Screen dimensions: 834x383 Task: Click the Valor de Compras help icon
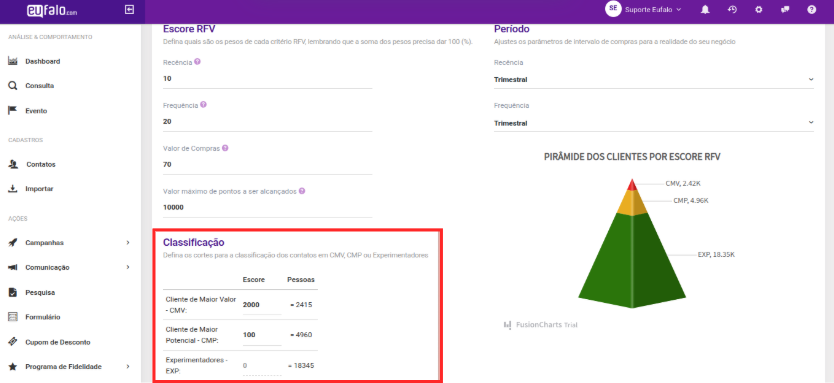[225, 148]
